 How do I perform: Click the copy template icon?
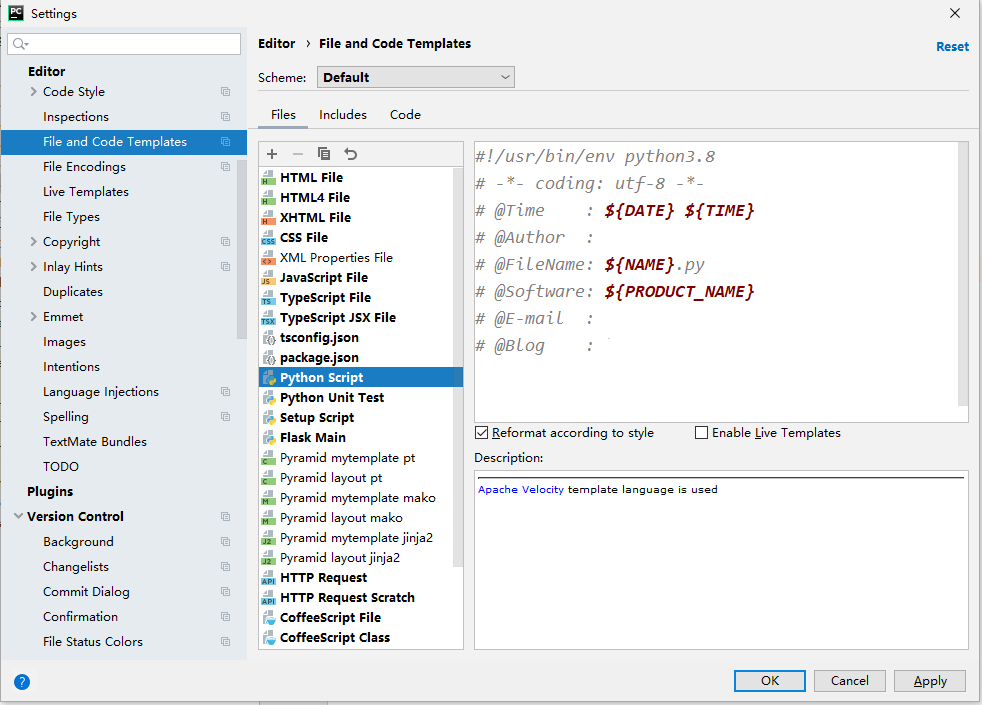pos(324,153)
